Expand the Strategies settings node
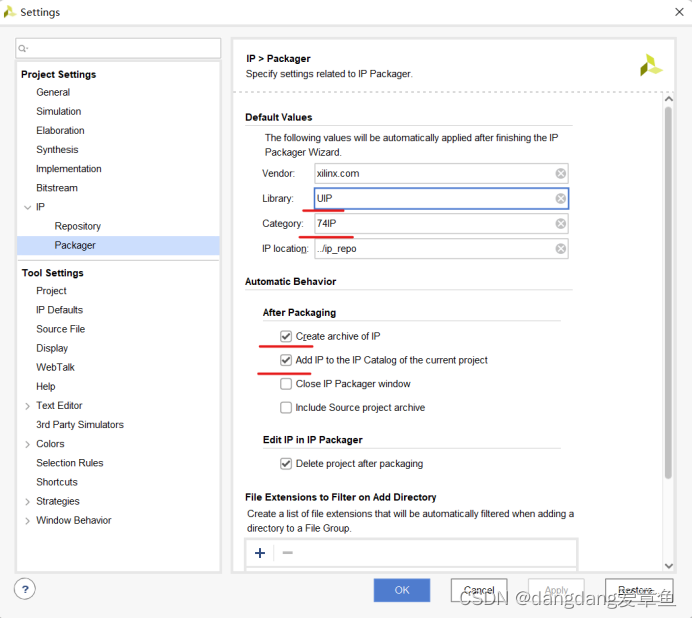692x618 pixels. (x=27, y=501)
